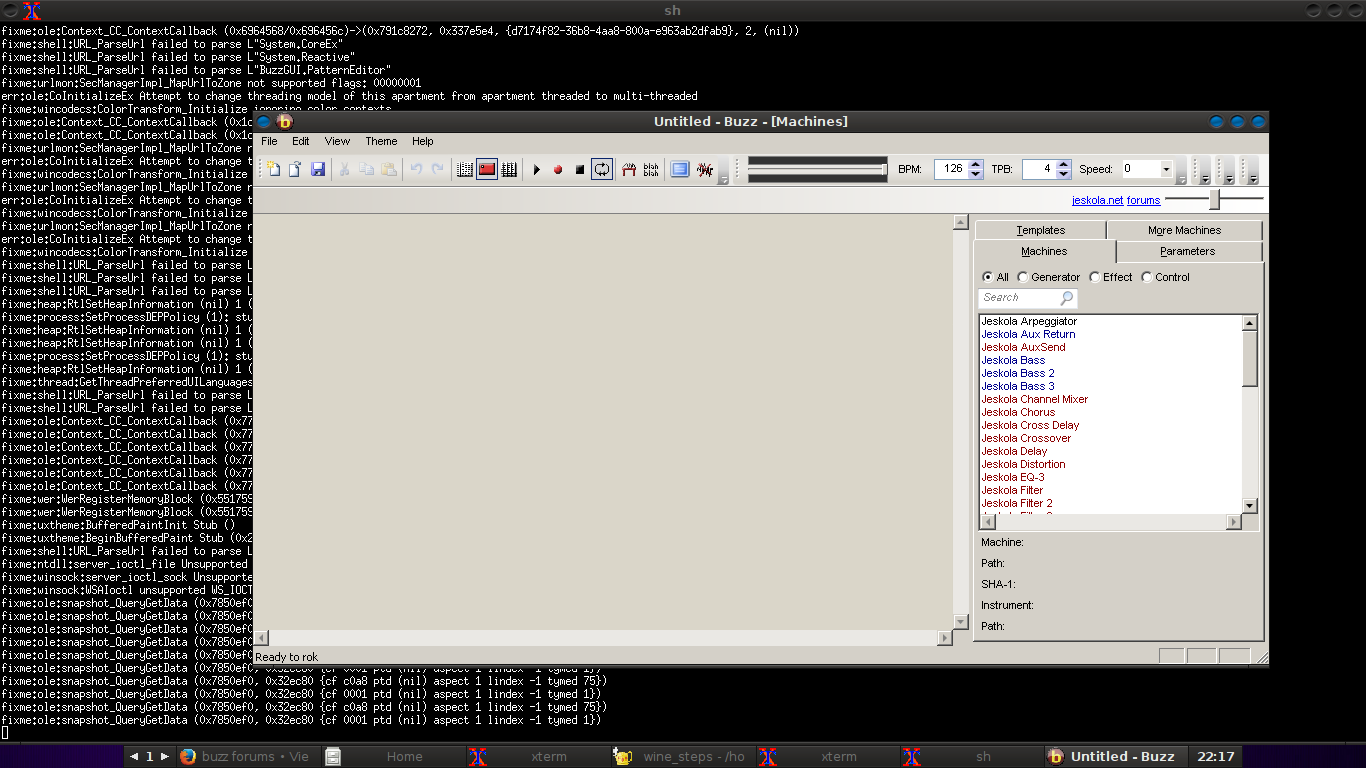
Task: Increase TPB with the up arrow
Action: point(1063,165)
